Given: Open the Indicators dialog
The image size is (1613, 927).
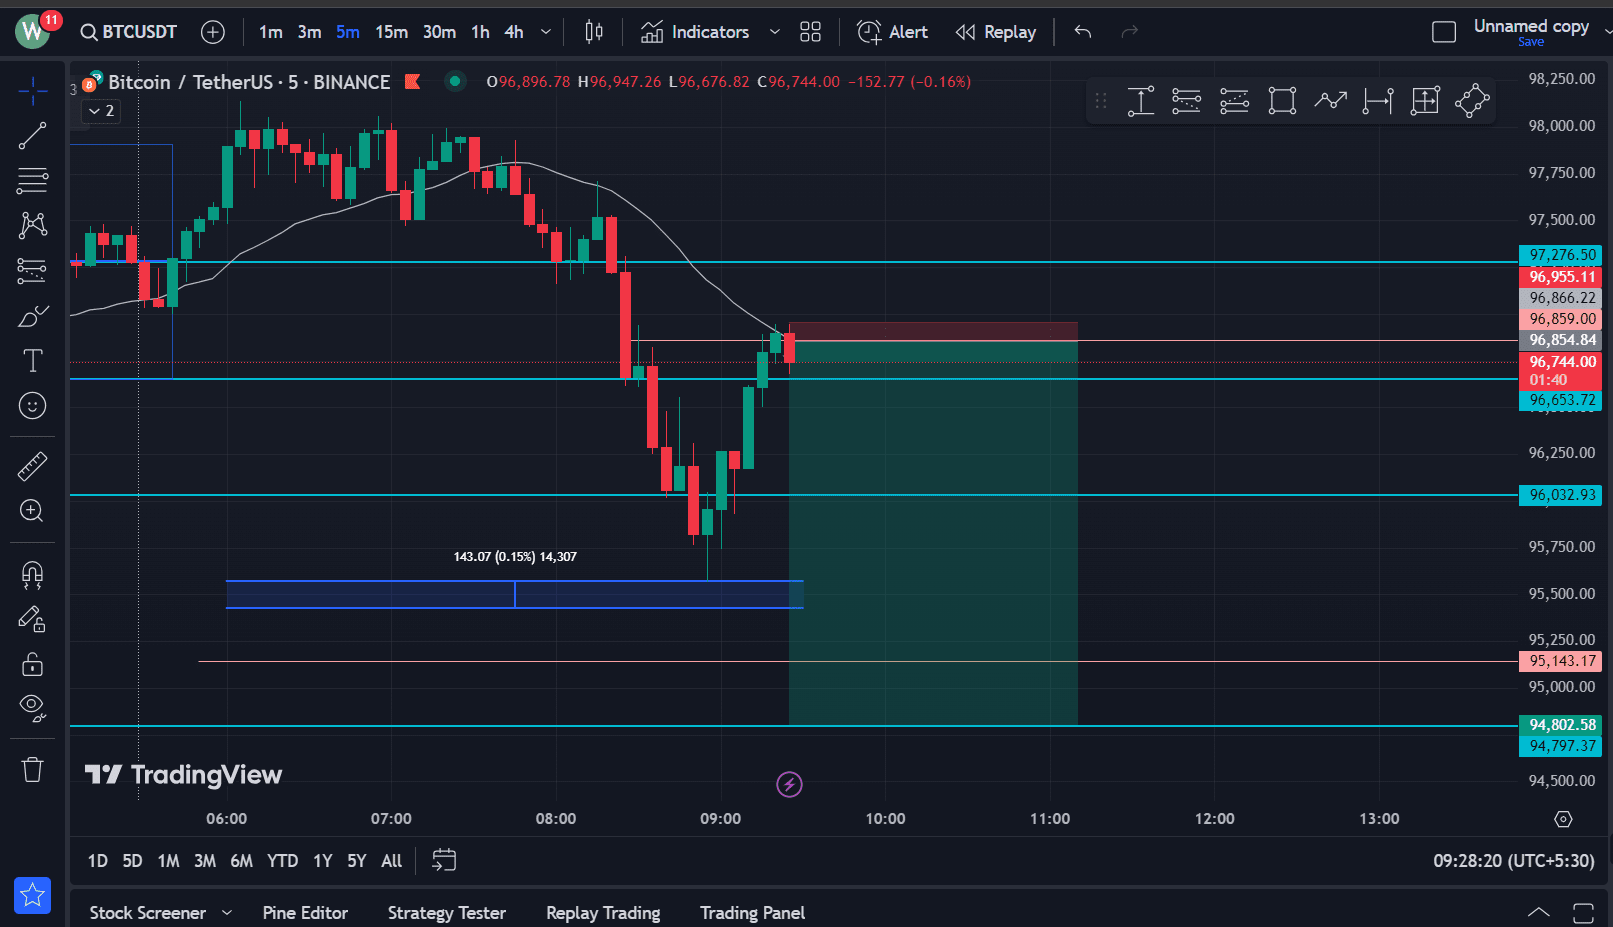Looking at the screenshot, I should (695, 32).
